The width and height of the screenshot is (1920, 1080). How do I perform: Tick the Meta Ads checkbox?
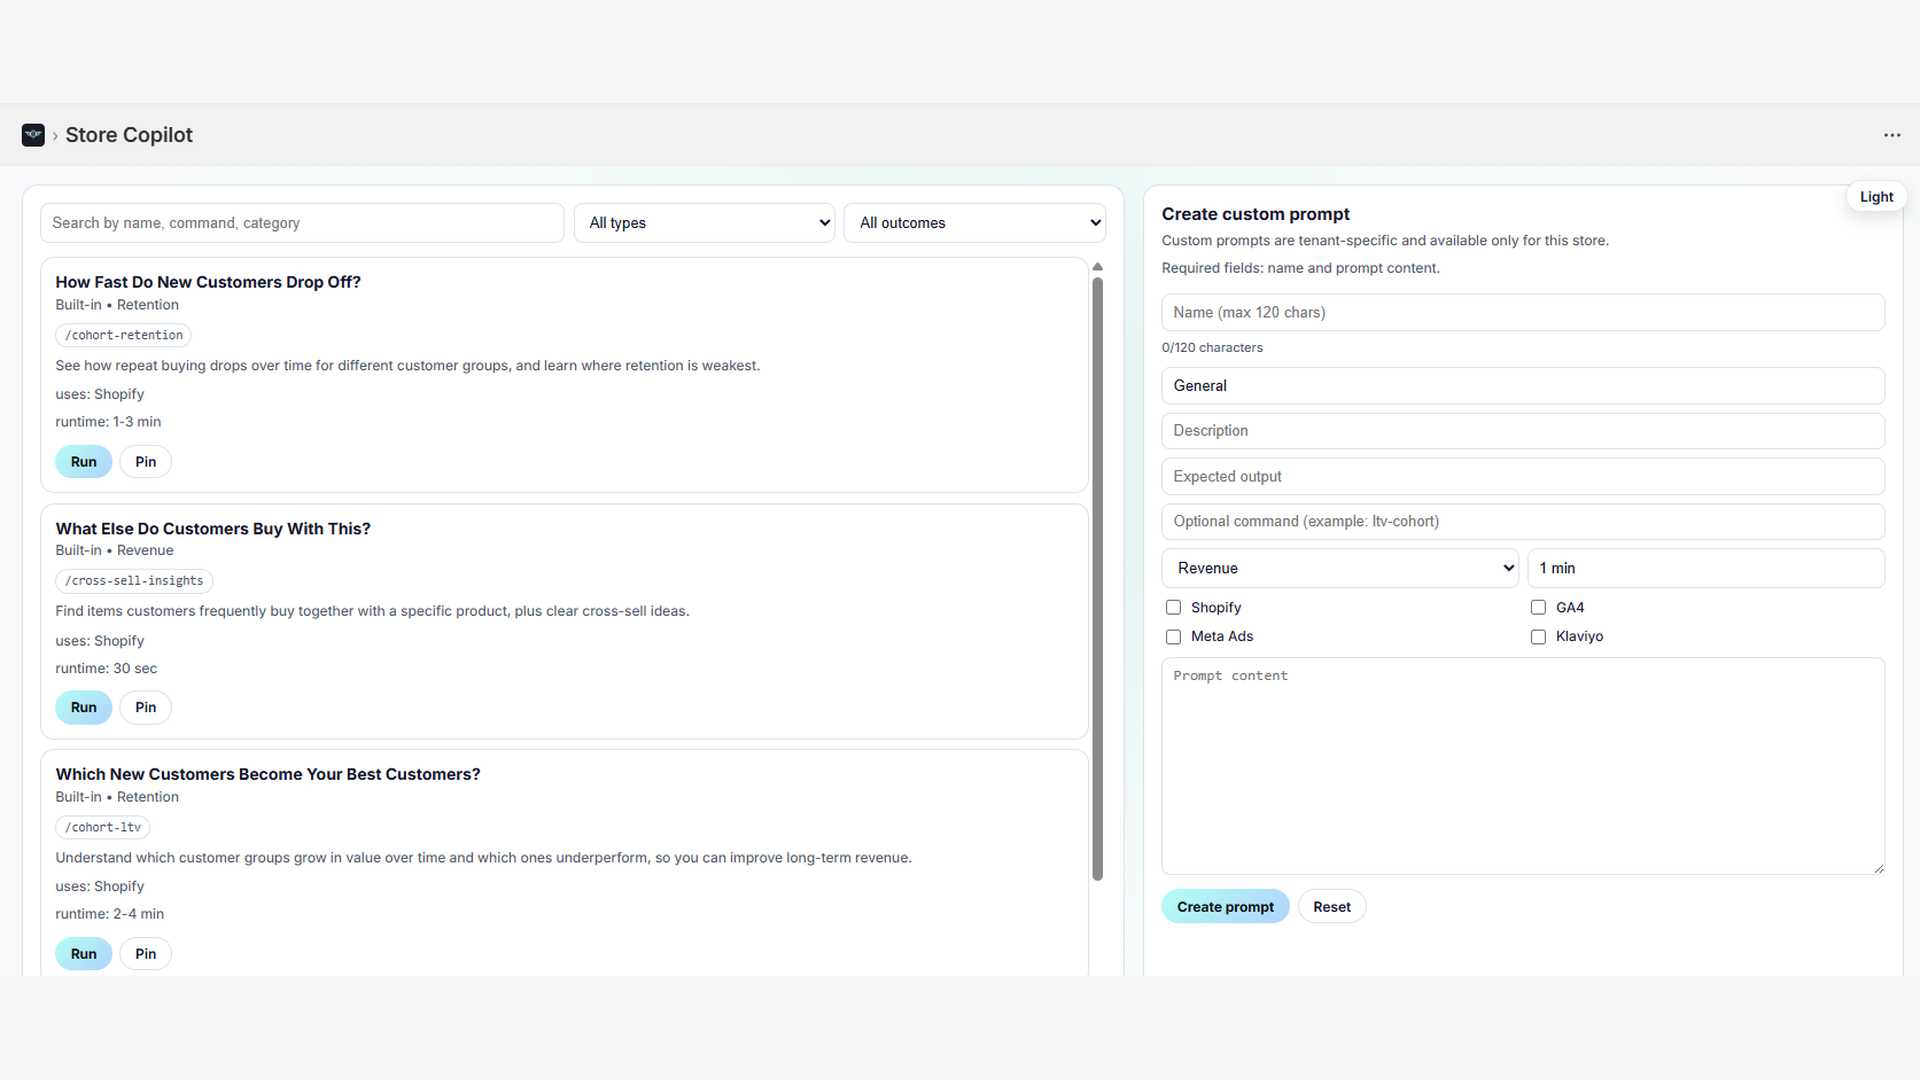click(x=1173, y=637)
